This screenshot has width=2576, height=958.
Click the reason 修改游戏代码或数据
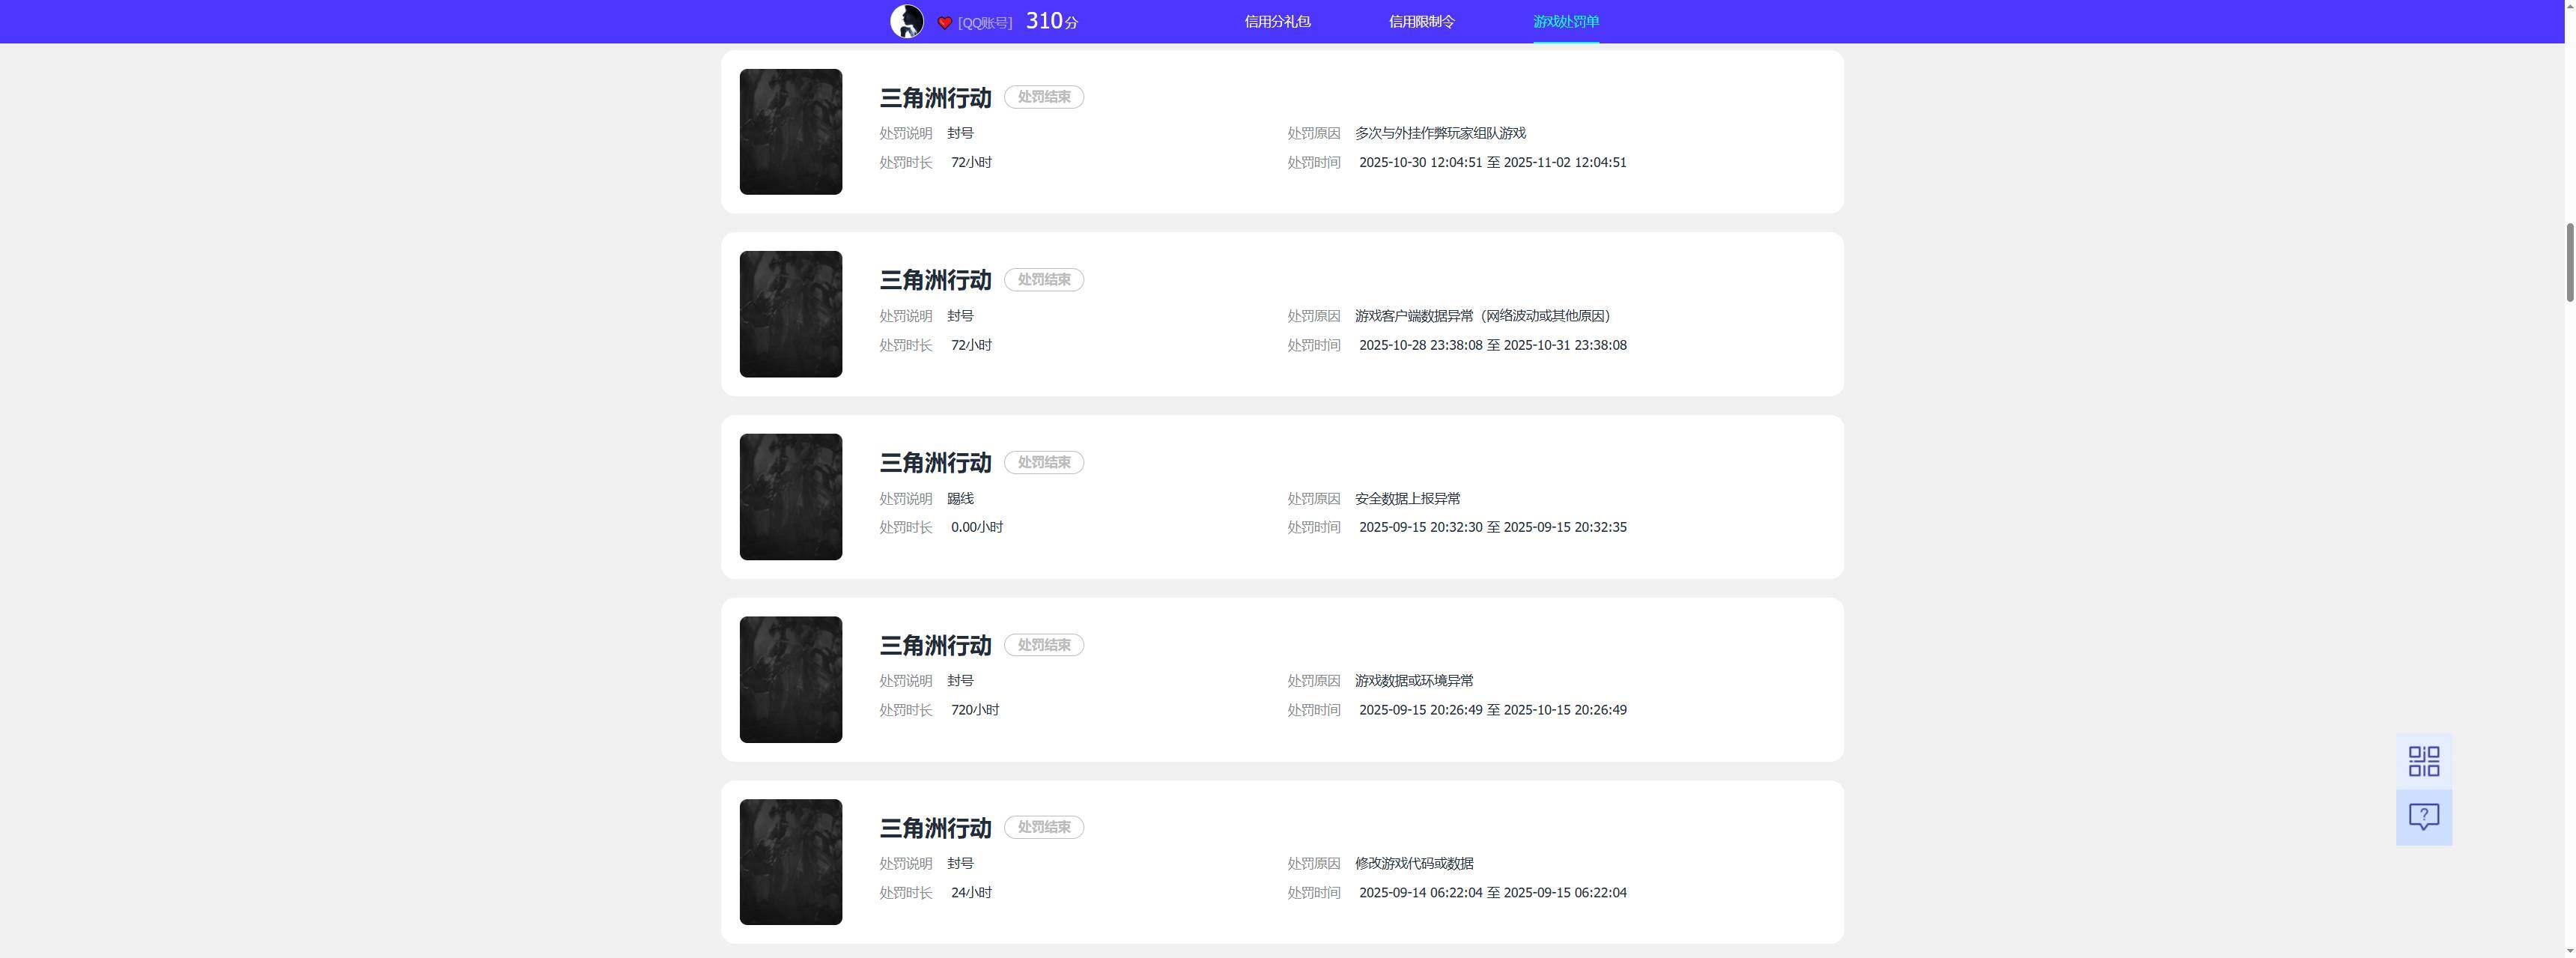(x=1414, y=863)
